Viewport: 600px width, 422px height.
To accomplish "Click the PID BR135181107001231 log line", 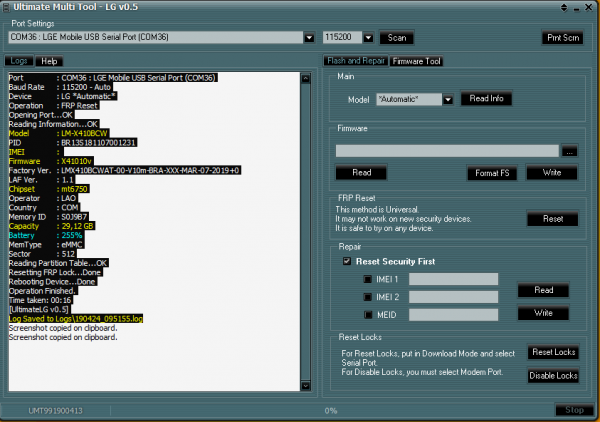I will pos(73,143).
